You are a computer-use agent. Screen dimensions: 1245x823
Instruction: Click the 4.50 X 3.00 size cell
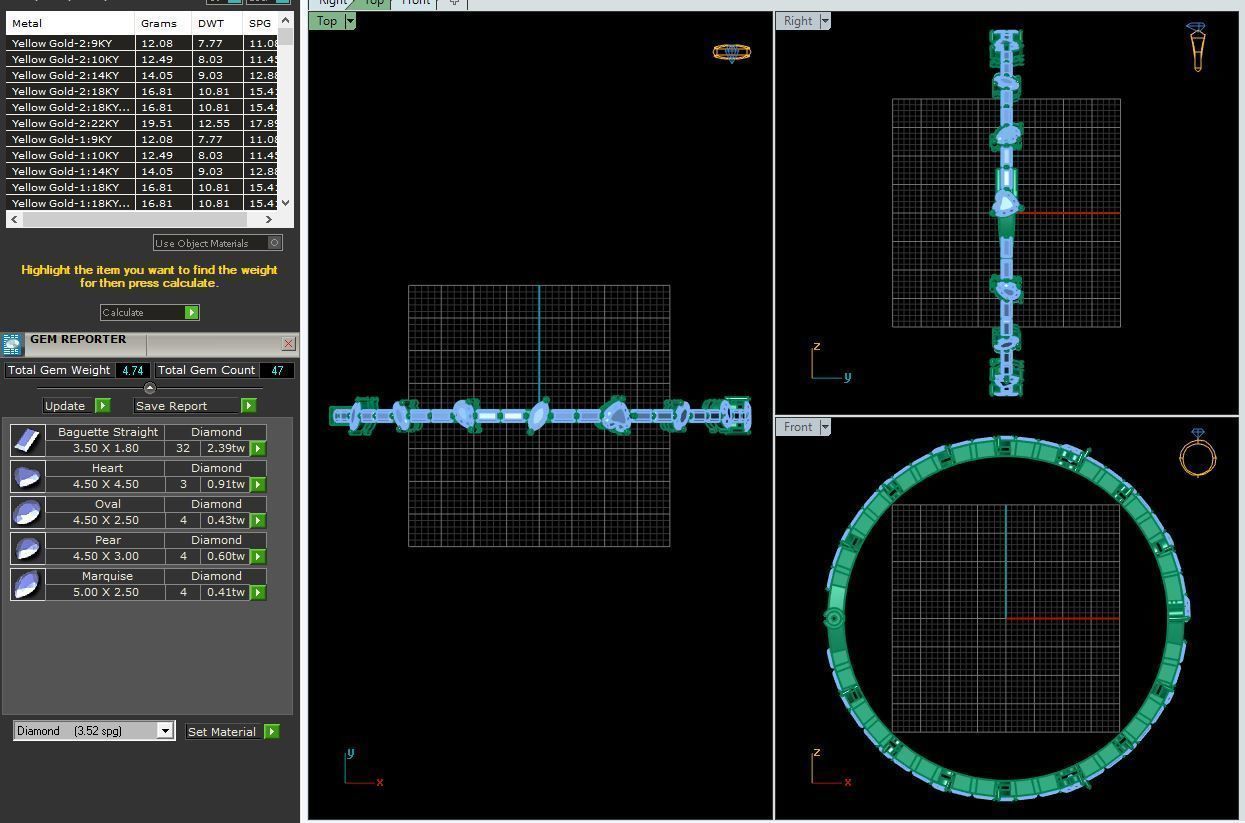point(107,556)
